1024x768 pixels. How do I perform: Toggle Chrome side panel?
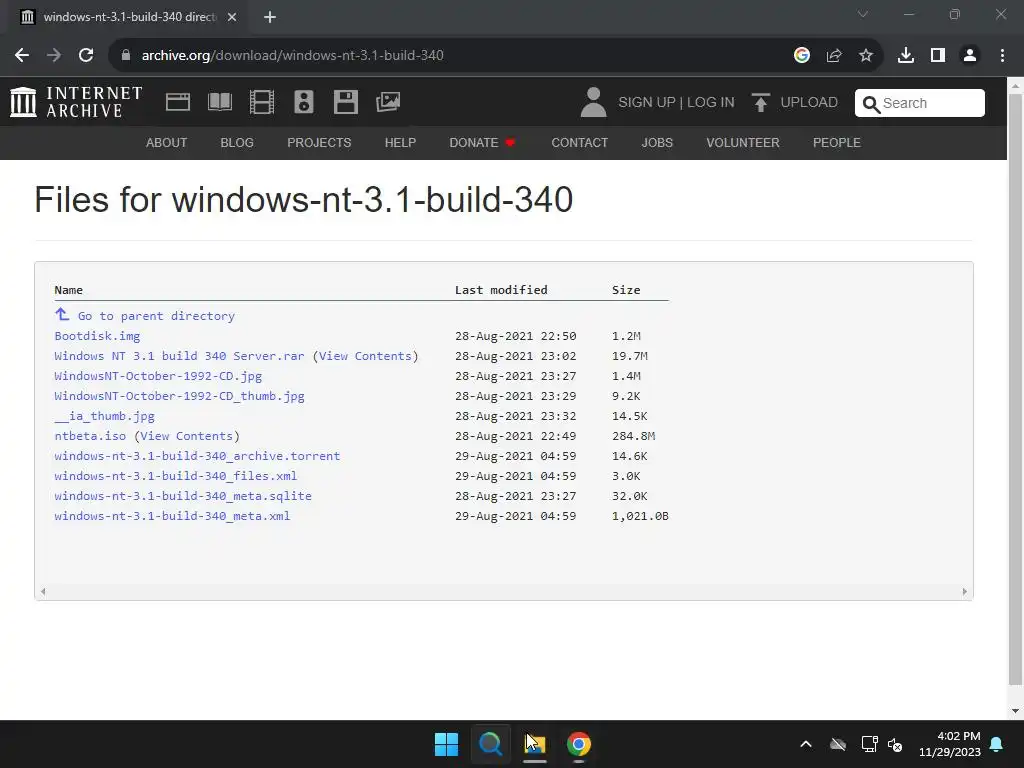point(938,55)
